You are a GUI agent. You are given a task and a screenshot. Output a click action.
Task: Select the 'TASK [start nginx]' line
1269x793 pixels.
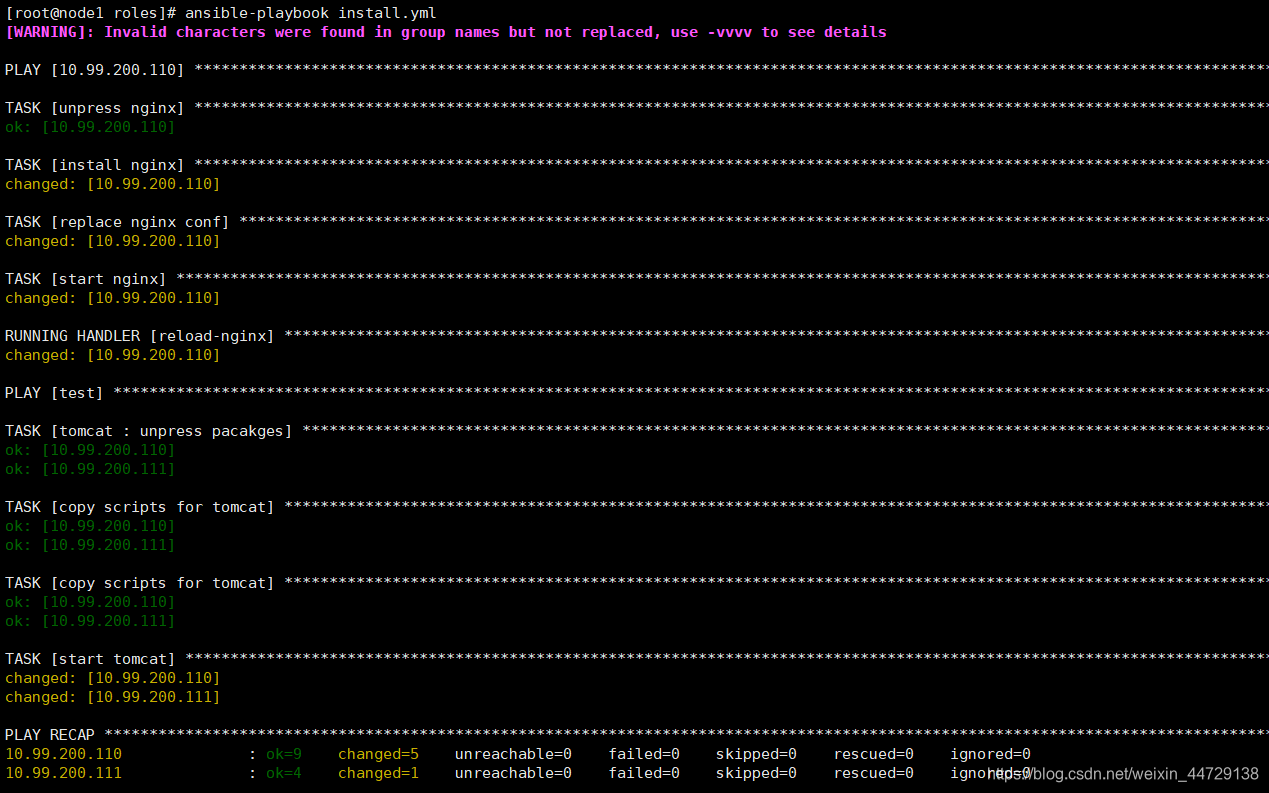pos(636,279)
